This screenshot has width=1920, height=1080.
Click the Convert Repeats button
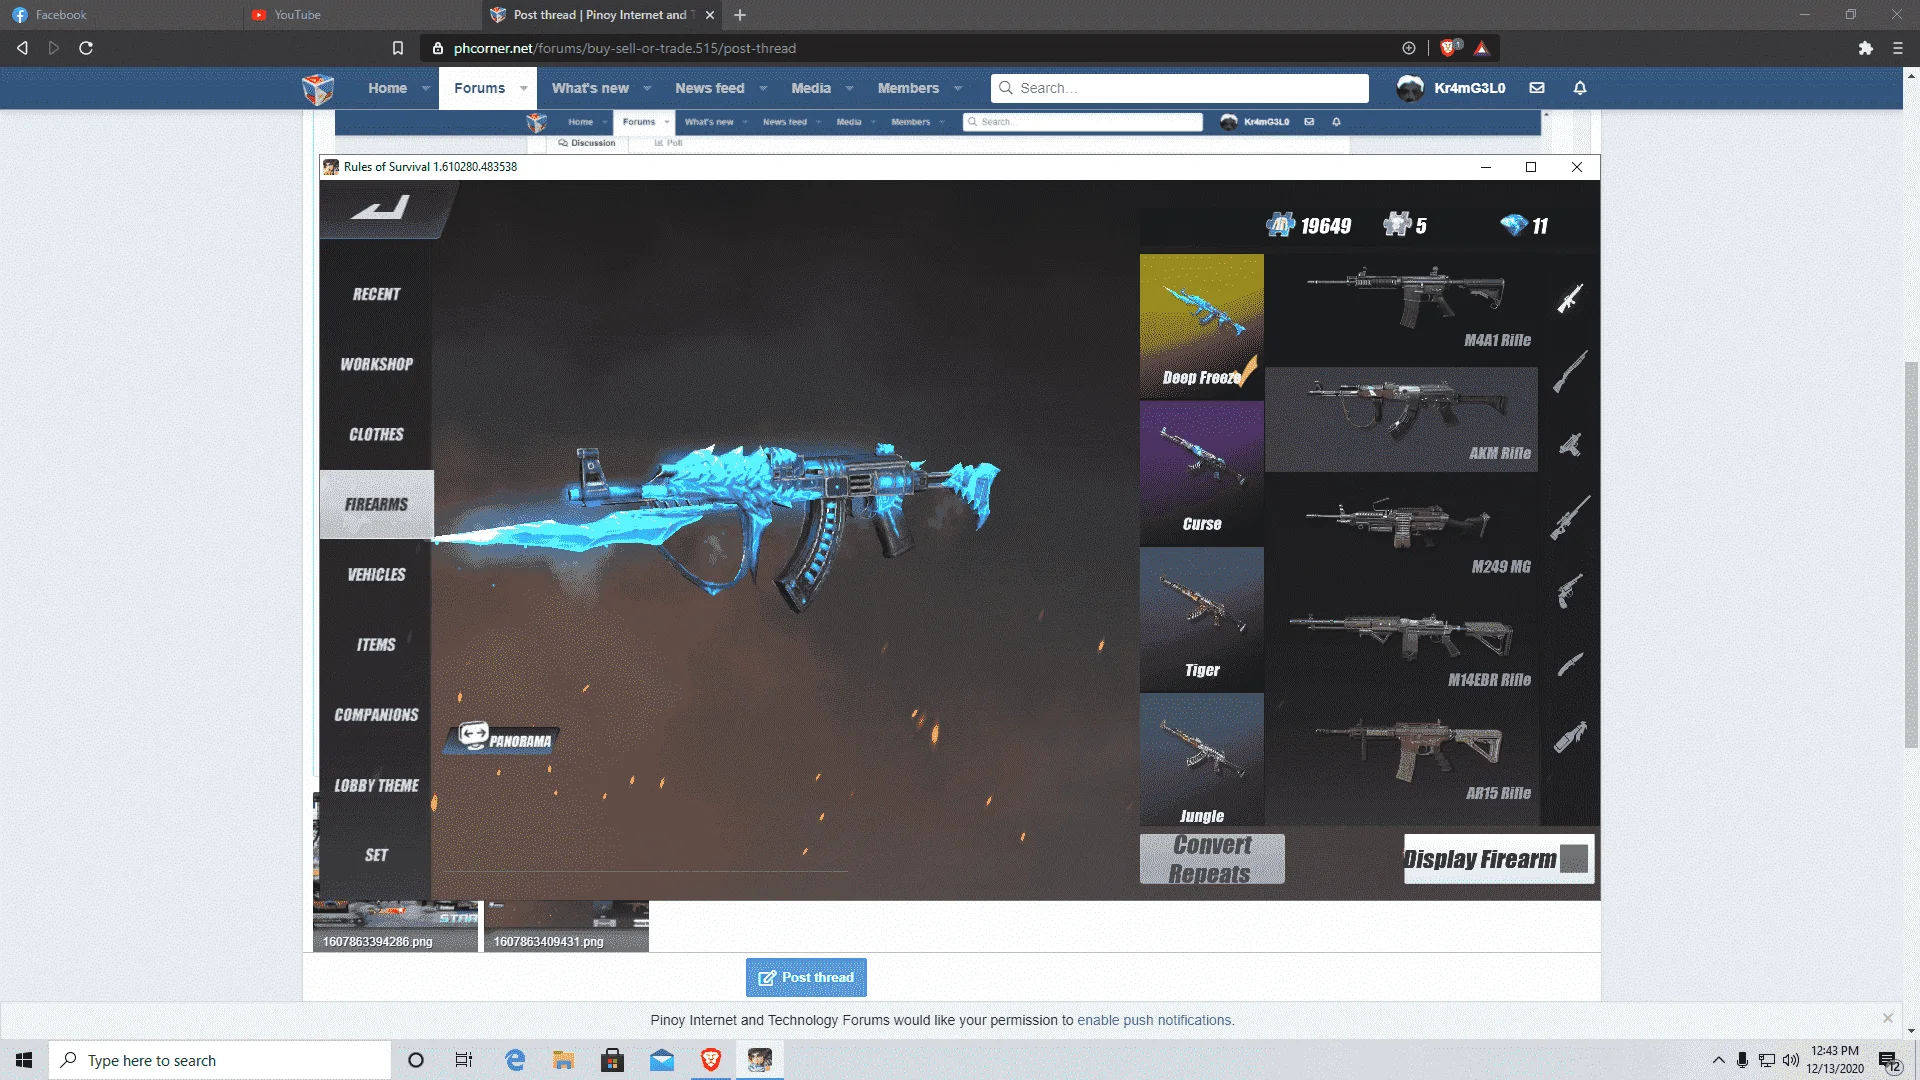(x=1212, y=859)
